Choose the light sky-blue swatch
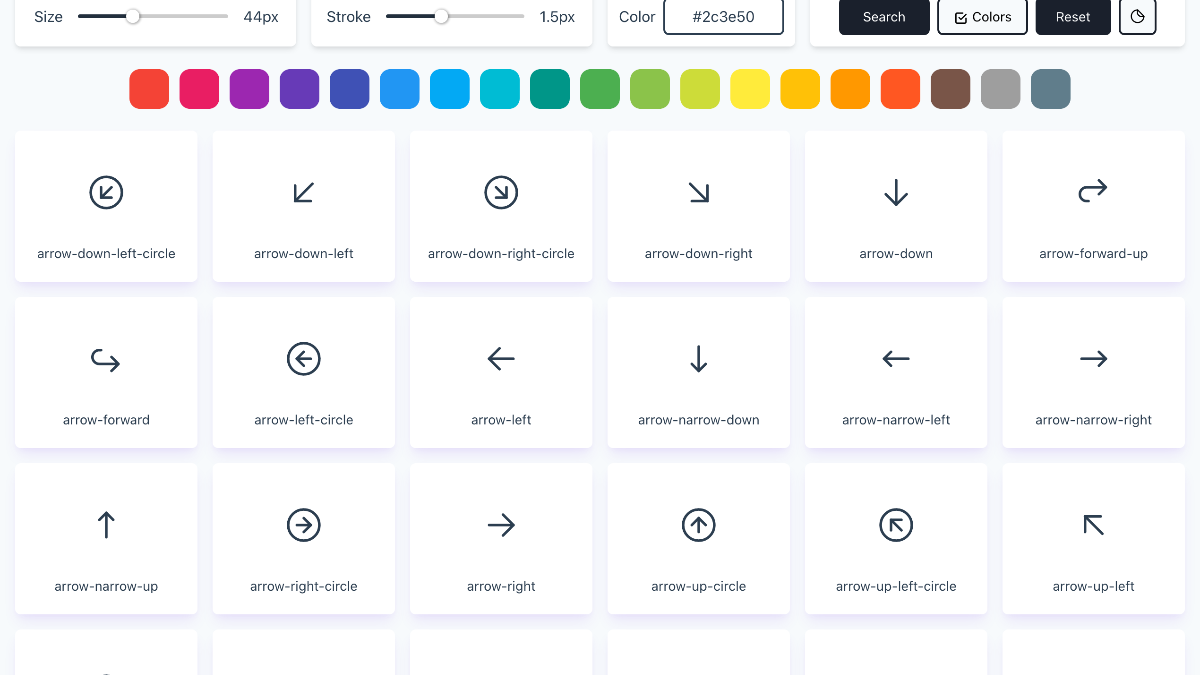The image size is (1200, 675). click(450, 89)
